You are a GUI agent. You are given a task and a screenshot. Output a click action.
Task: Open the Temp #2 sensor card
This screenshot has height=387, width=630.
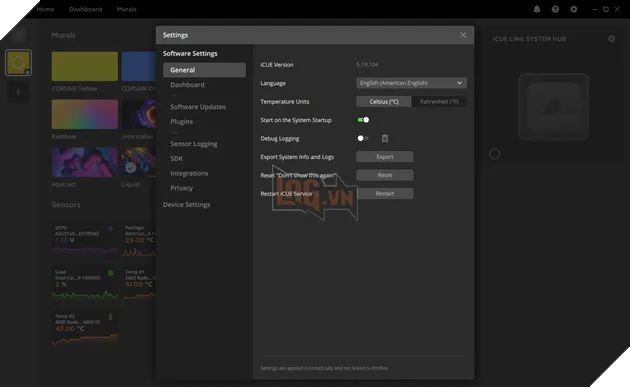point(85,328)
